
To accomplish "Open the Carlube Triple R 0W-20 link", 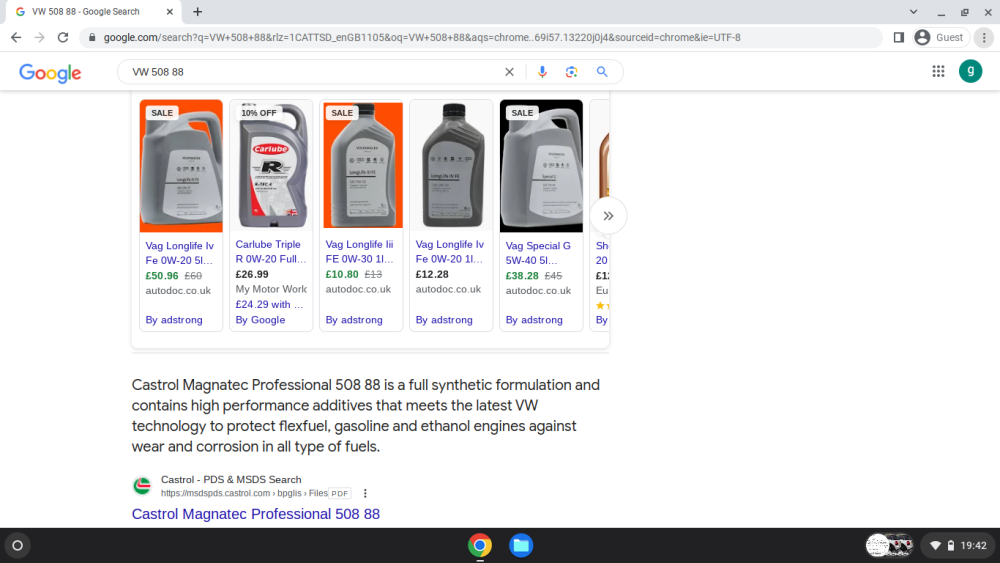I will (271, 252).
